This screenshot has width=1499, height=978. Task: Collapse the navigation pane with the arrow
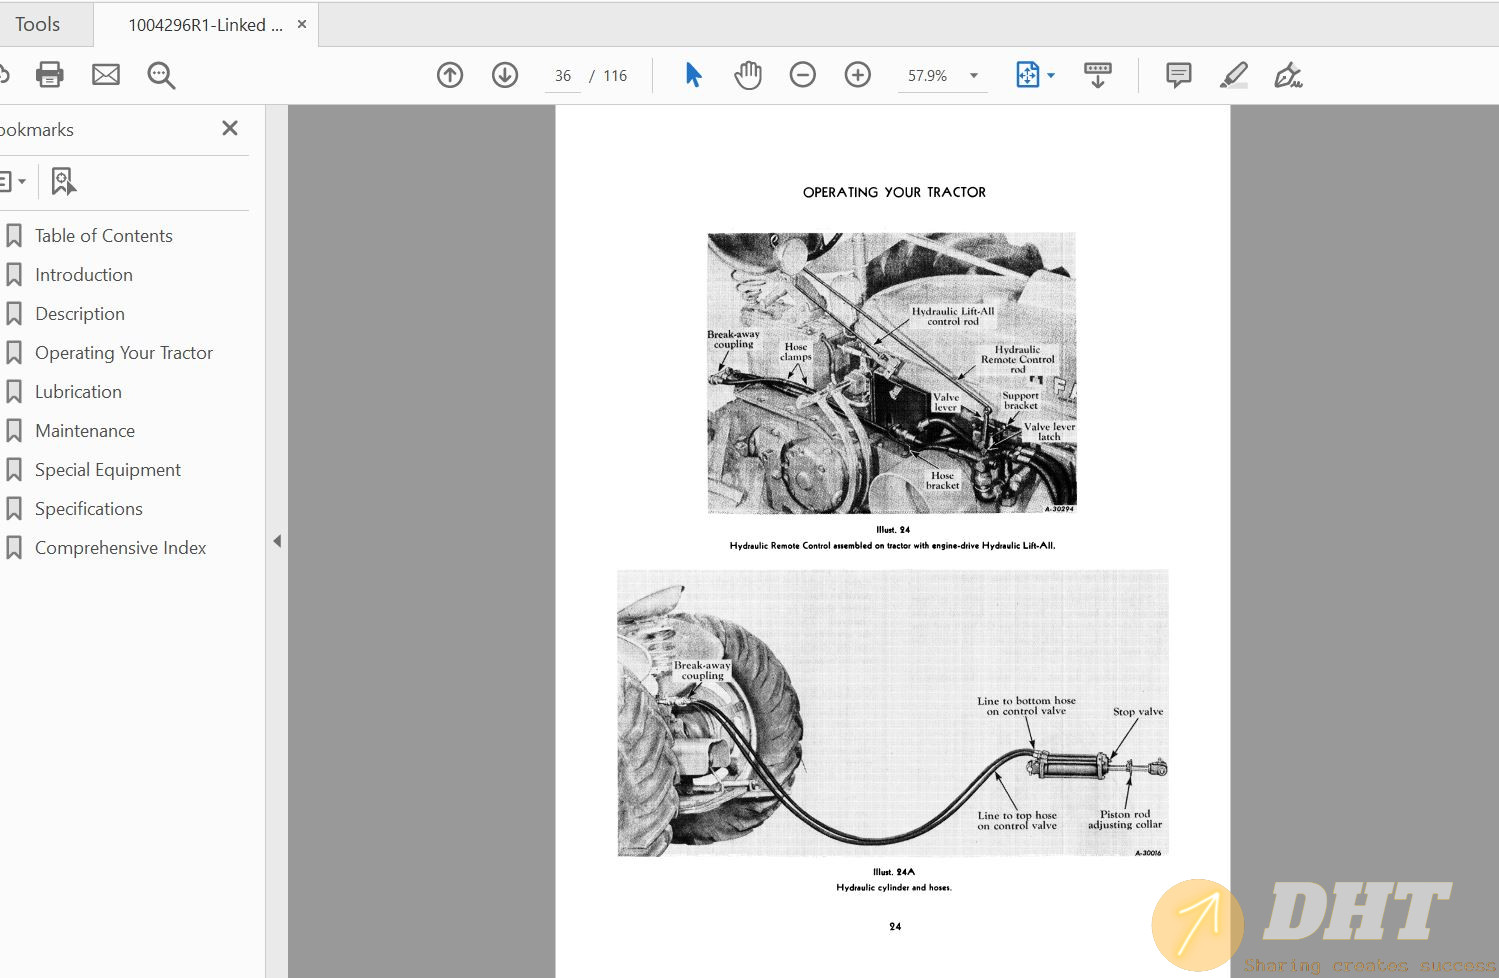click(277, 541)
